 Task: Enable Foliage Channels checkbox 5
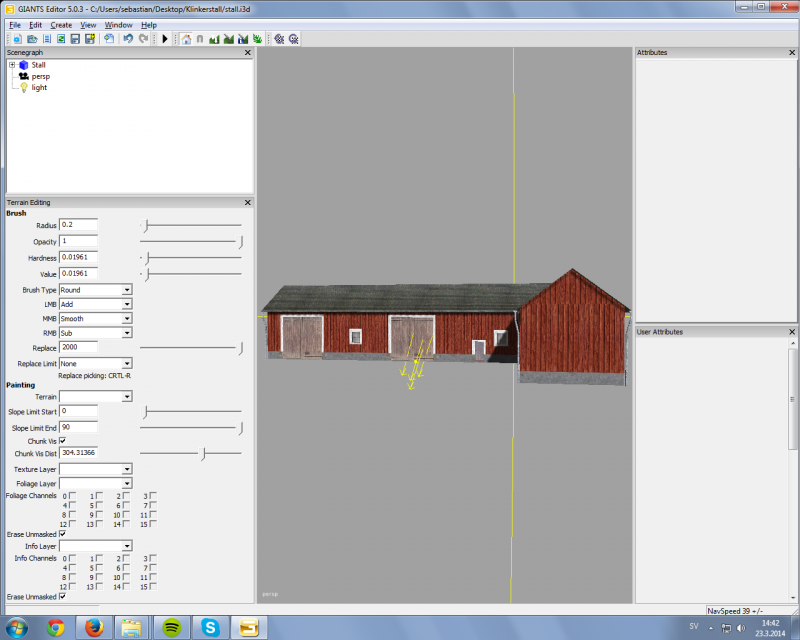[99, 505]
